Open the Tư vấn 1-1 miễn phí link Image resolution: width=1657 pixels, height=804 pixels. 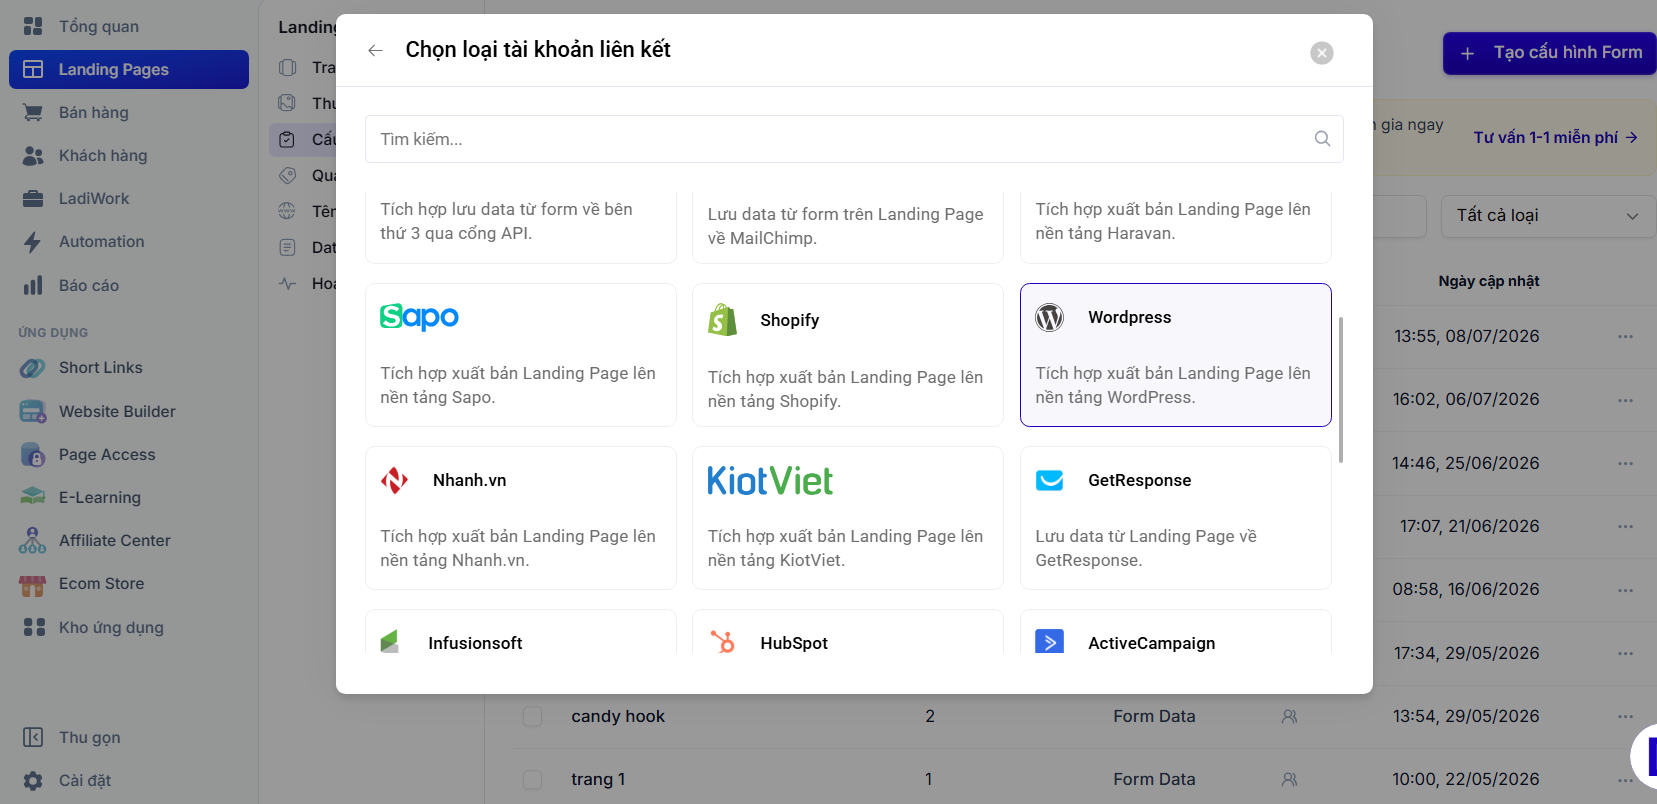pyautogui.click(x=1555, y=137)
